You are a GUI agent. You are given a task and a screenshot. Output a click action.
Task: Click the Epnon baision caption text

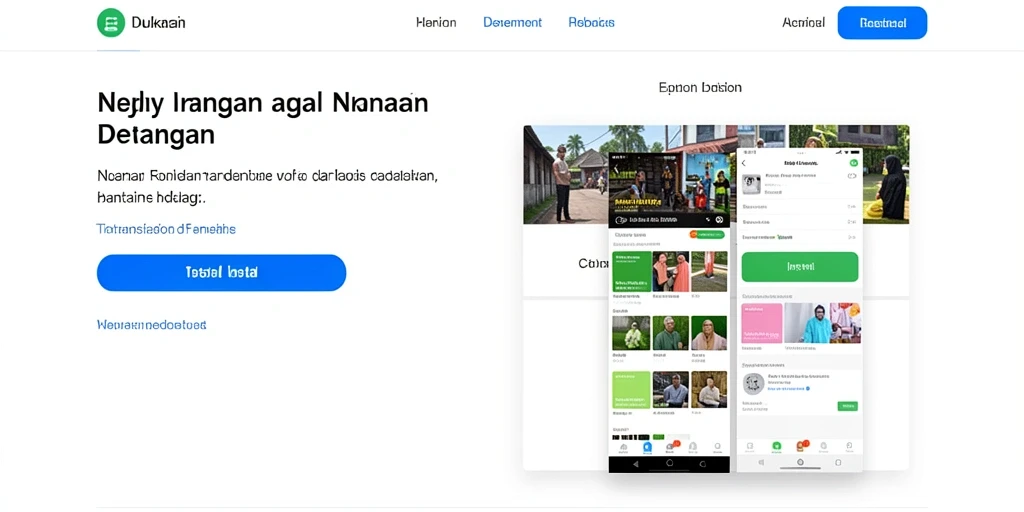coord(700,87)
